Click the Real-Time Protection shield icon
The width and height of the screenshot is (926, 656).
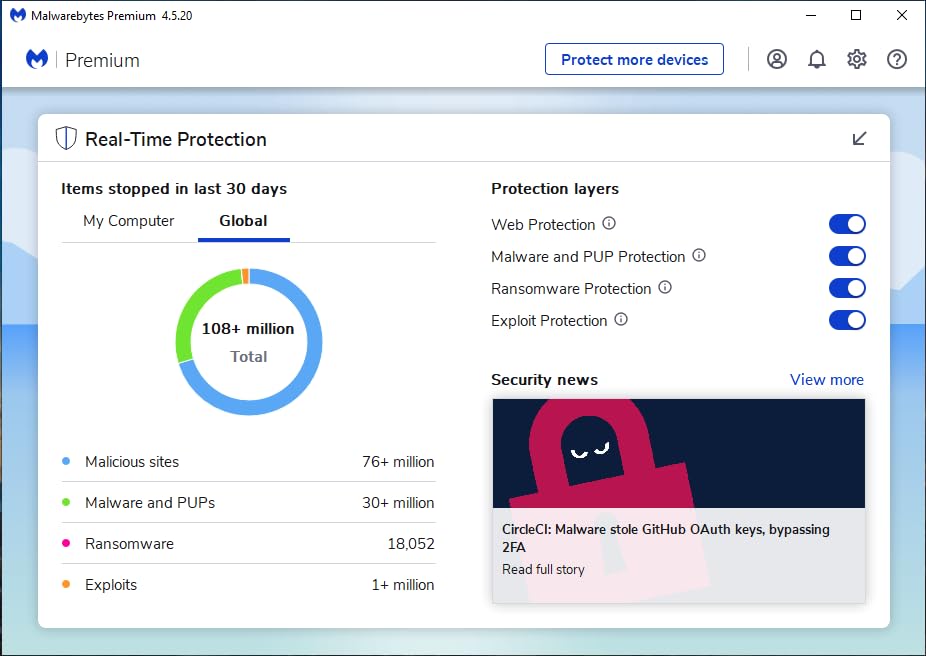[x=65, y=138]
